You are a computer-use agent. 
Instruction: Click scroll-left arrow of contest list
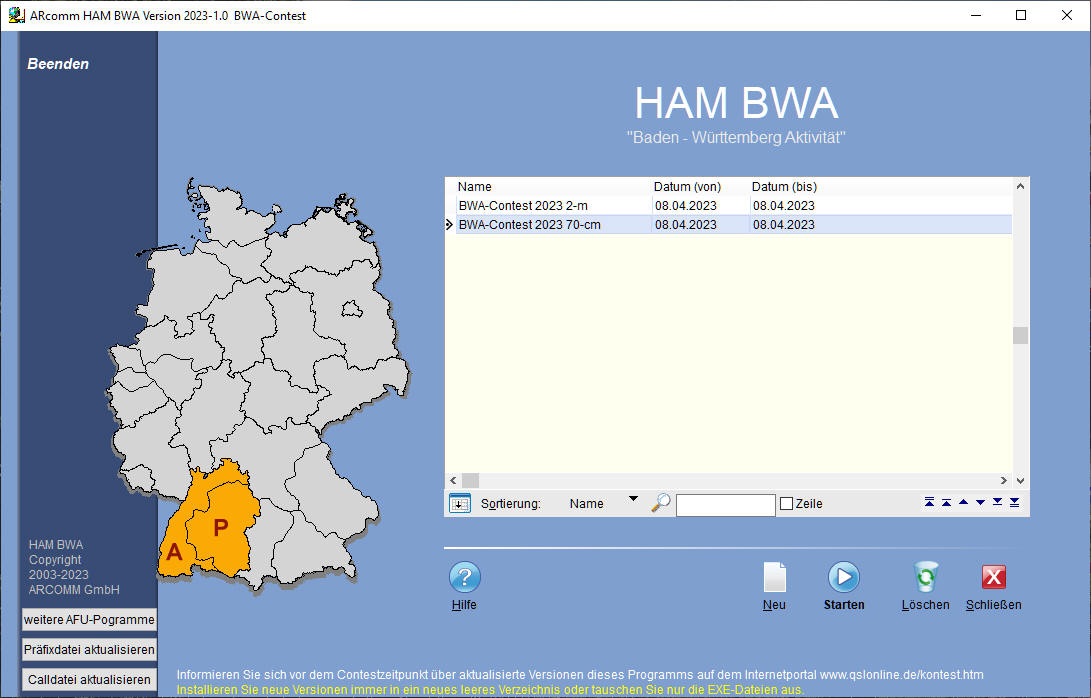coord(453,480)
